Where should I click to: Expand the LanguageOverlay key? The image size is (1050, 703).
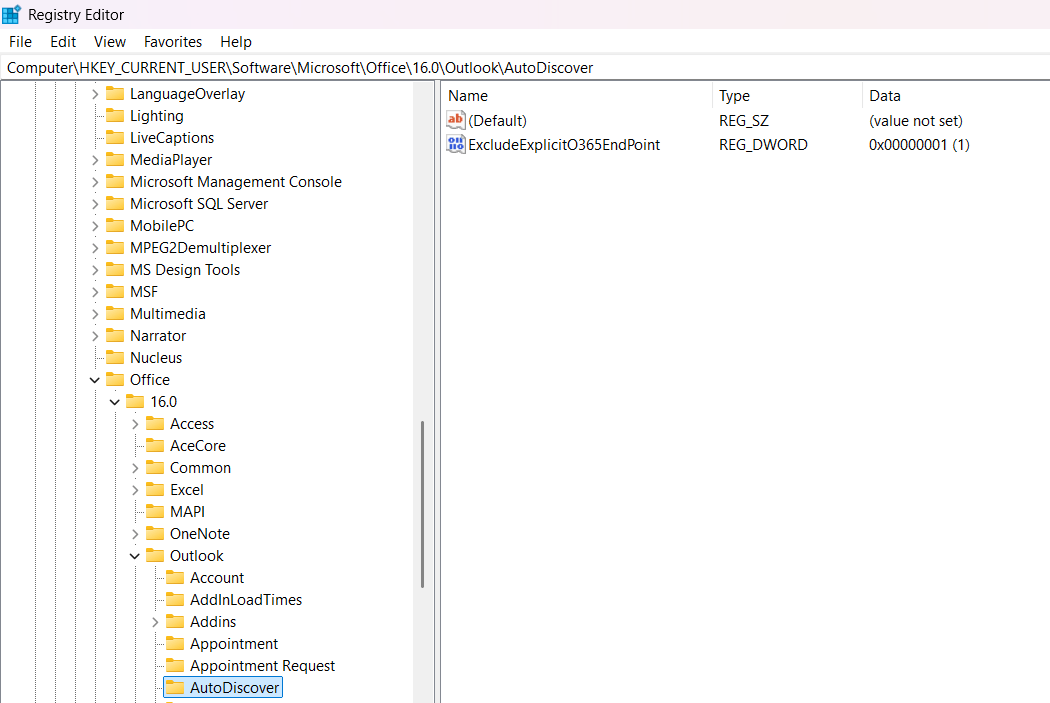(x=95, y=94)
